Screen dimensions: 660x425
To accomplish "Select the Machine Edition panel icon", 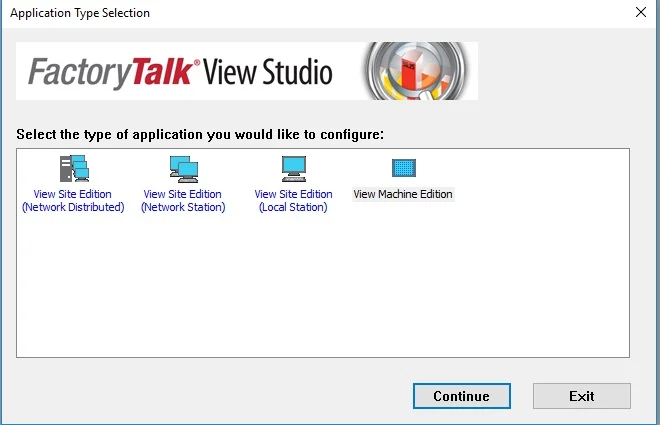I will point(404,168).
